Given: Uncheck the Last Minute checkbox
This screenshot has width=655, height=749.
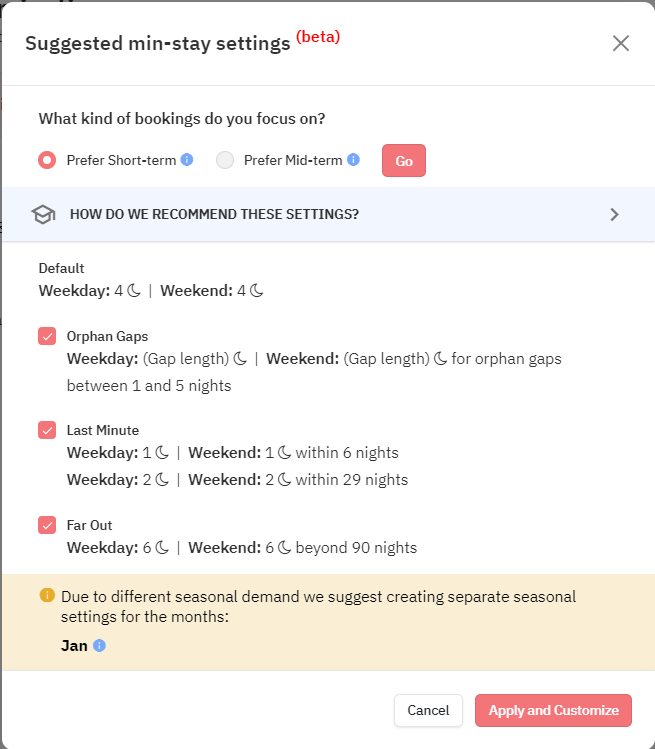Looking at the screenshot, I should click(47, 430).
